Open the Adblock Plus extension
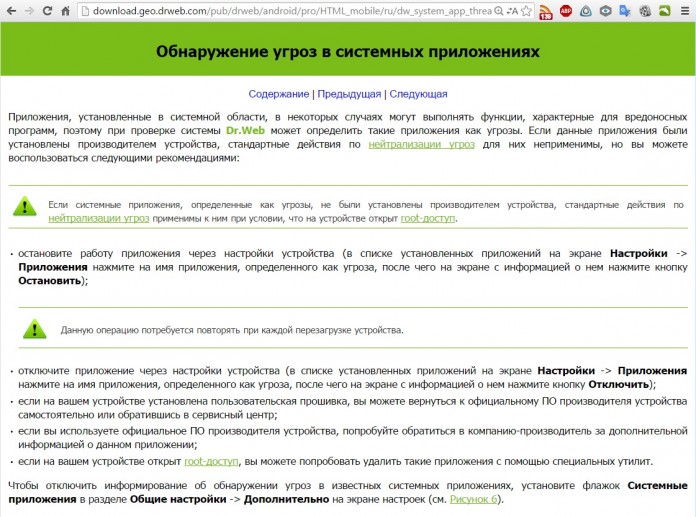696x517 pixels. tap(567, 12)
